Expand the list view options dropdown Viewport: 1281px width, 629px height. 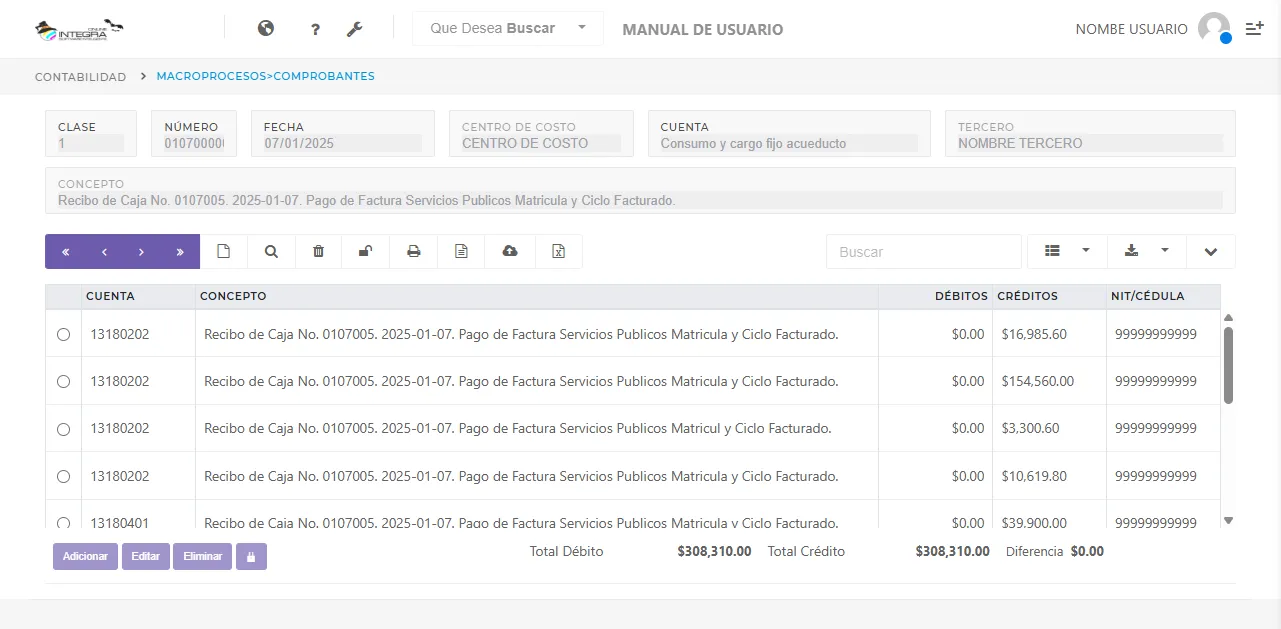pos(1066,252)
